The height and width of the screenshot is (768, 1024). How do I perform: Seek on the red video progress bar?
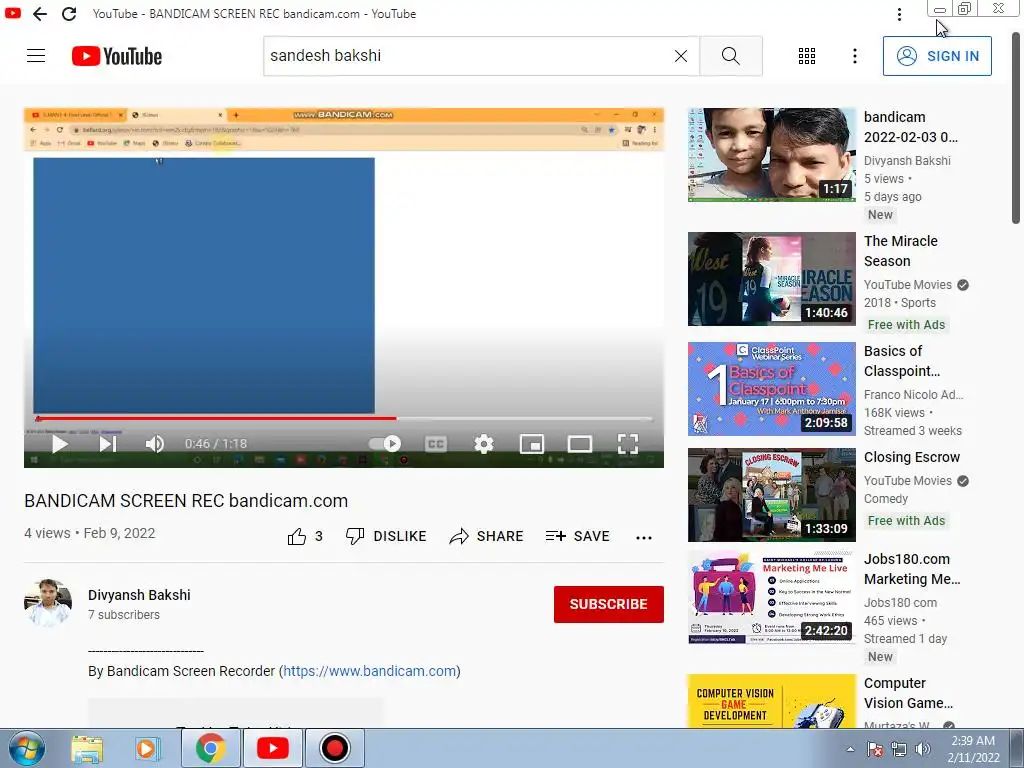(x=344, y=418)
